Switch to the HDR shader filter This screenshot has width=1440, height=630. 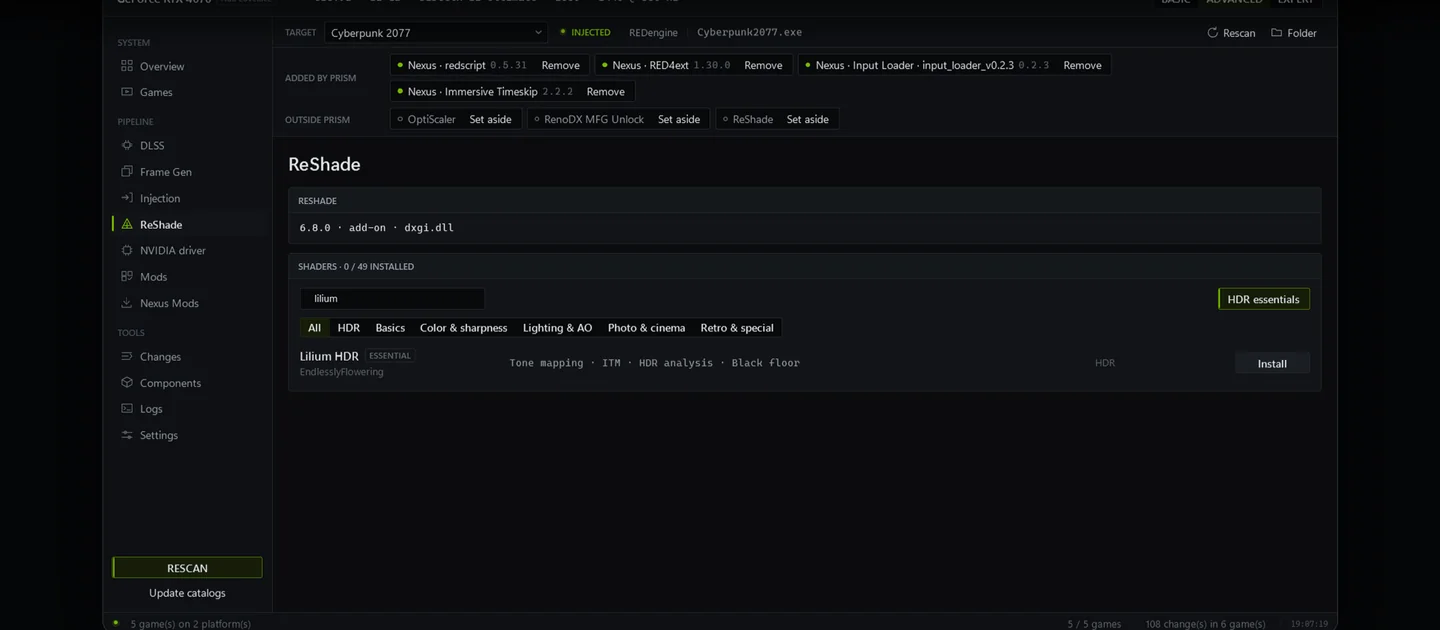coord(349,328)
